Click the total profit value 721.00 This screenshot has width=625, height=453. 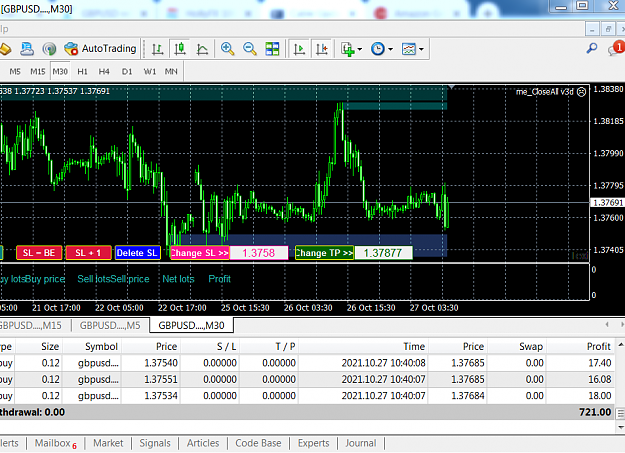[x=595, y=412]
